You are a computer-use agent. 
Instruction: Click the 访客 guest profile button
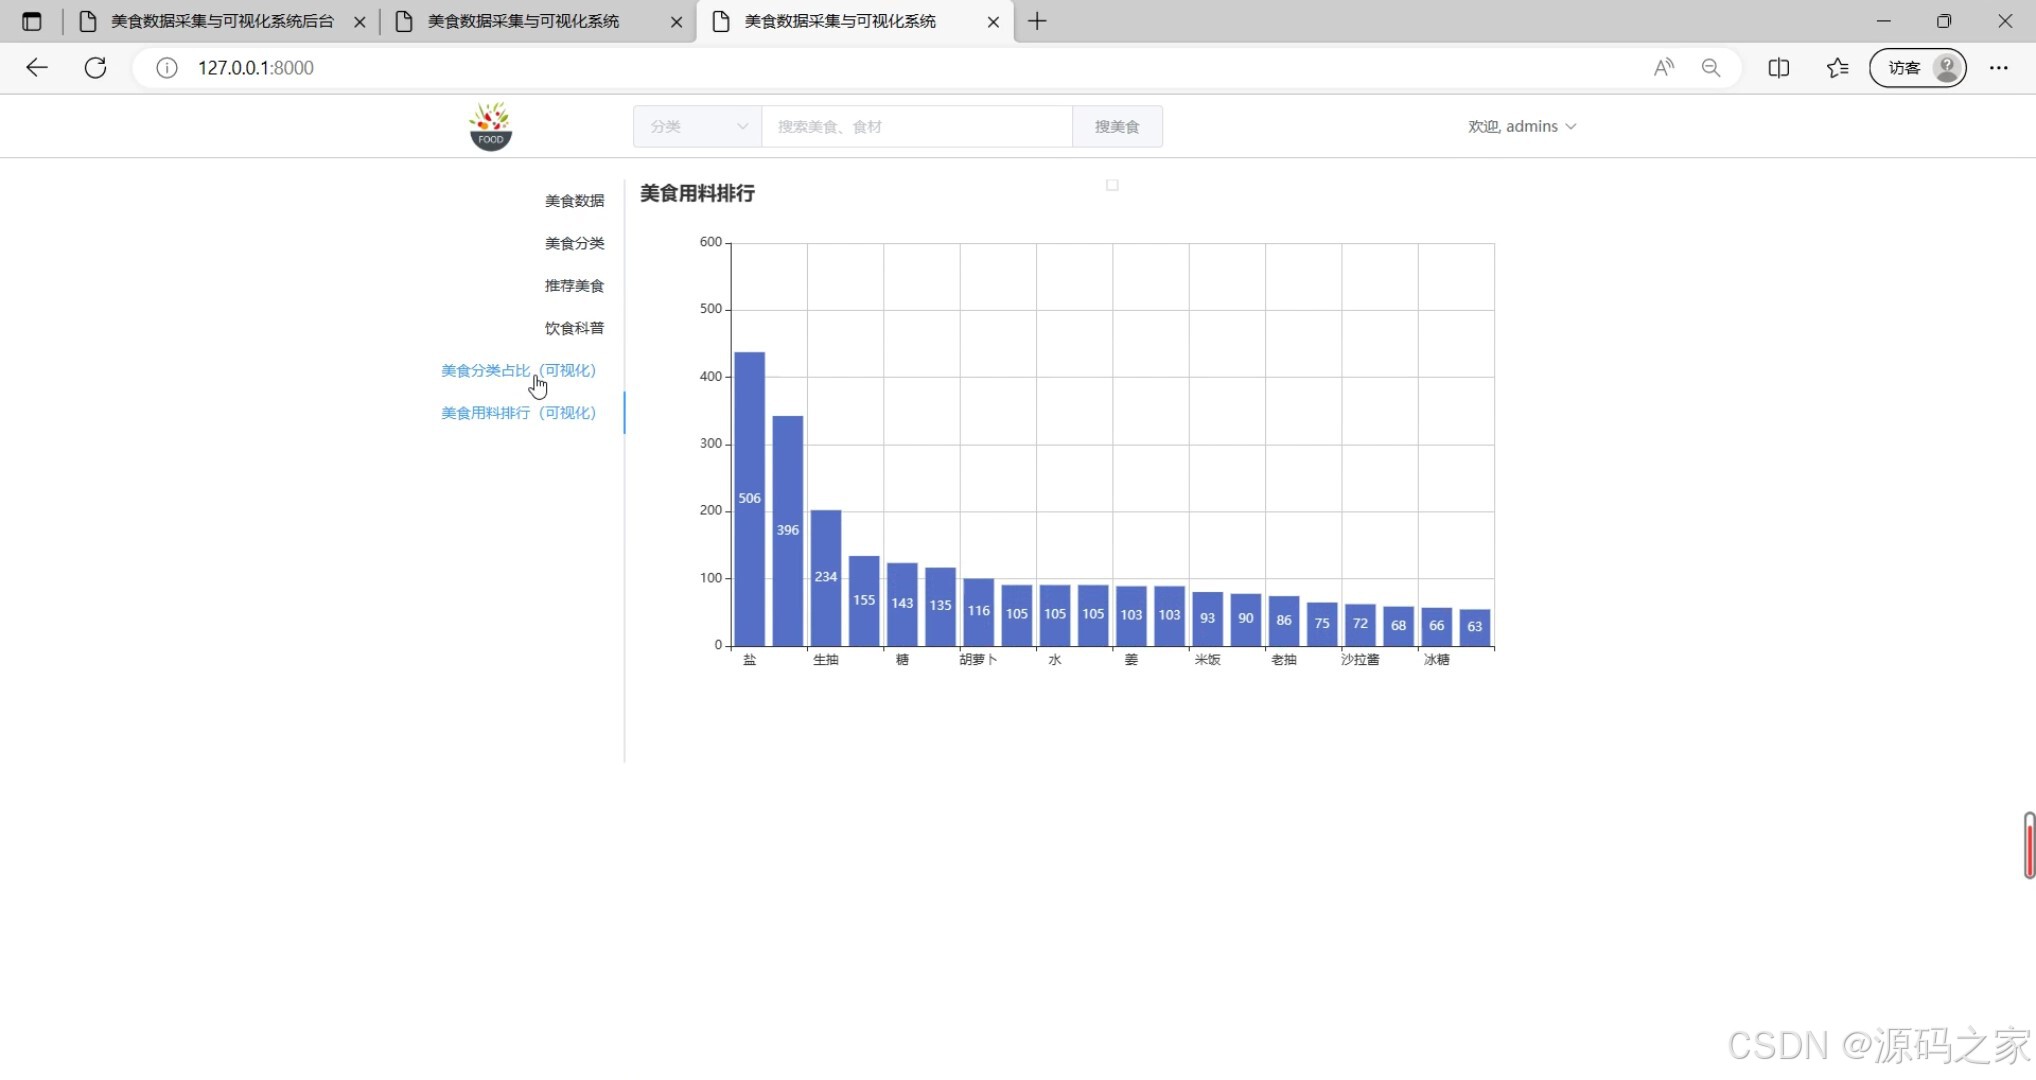coord(1917,68)
